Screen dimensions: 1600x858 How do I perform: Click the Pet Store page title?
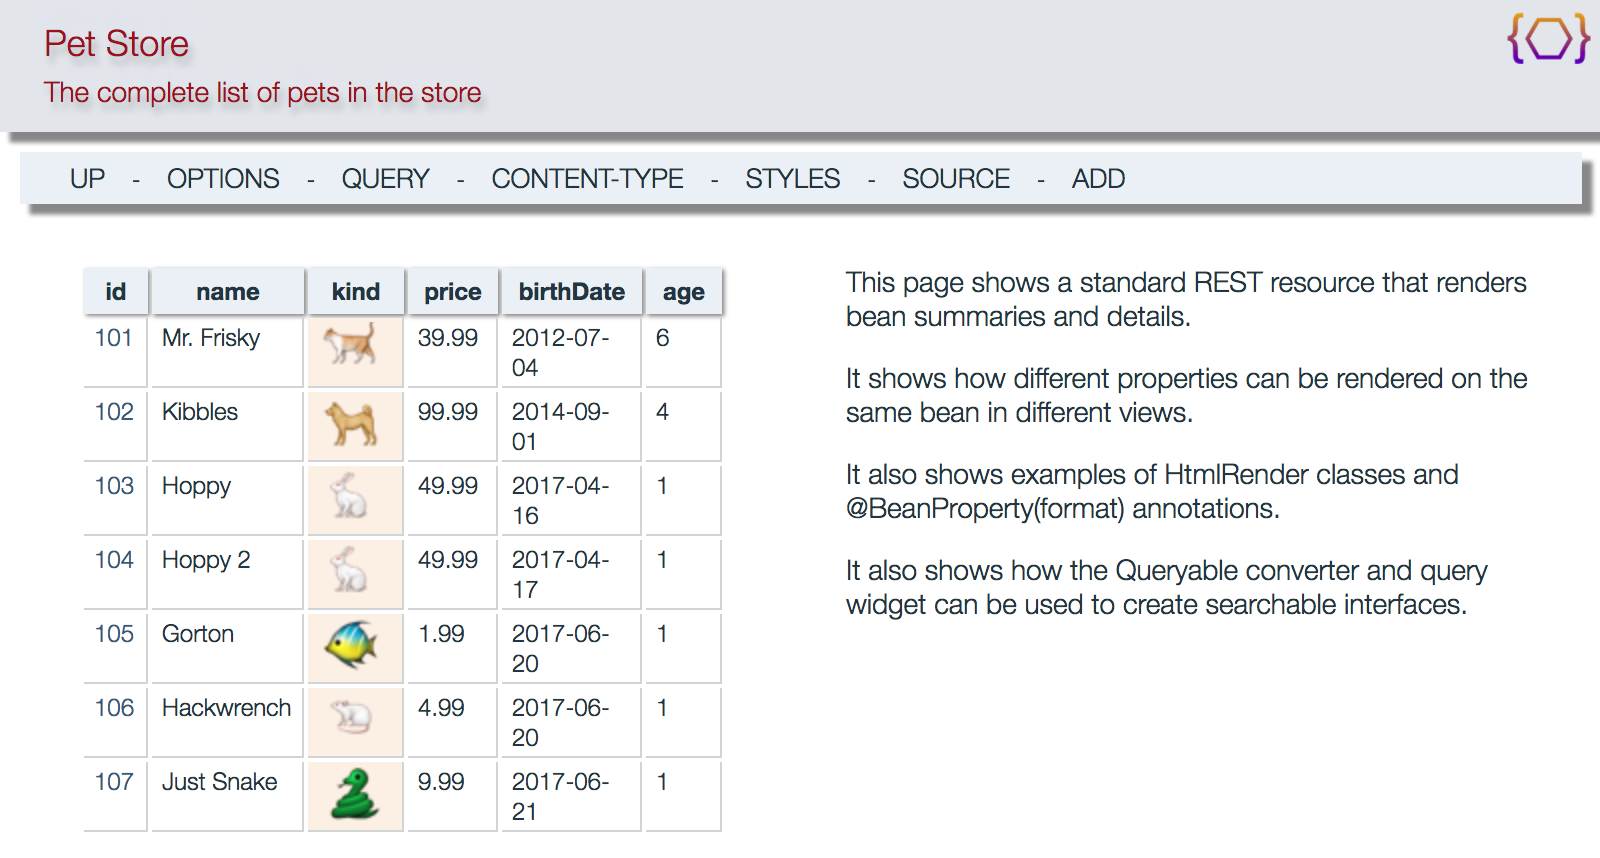click(116, 44)
